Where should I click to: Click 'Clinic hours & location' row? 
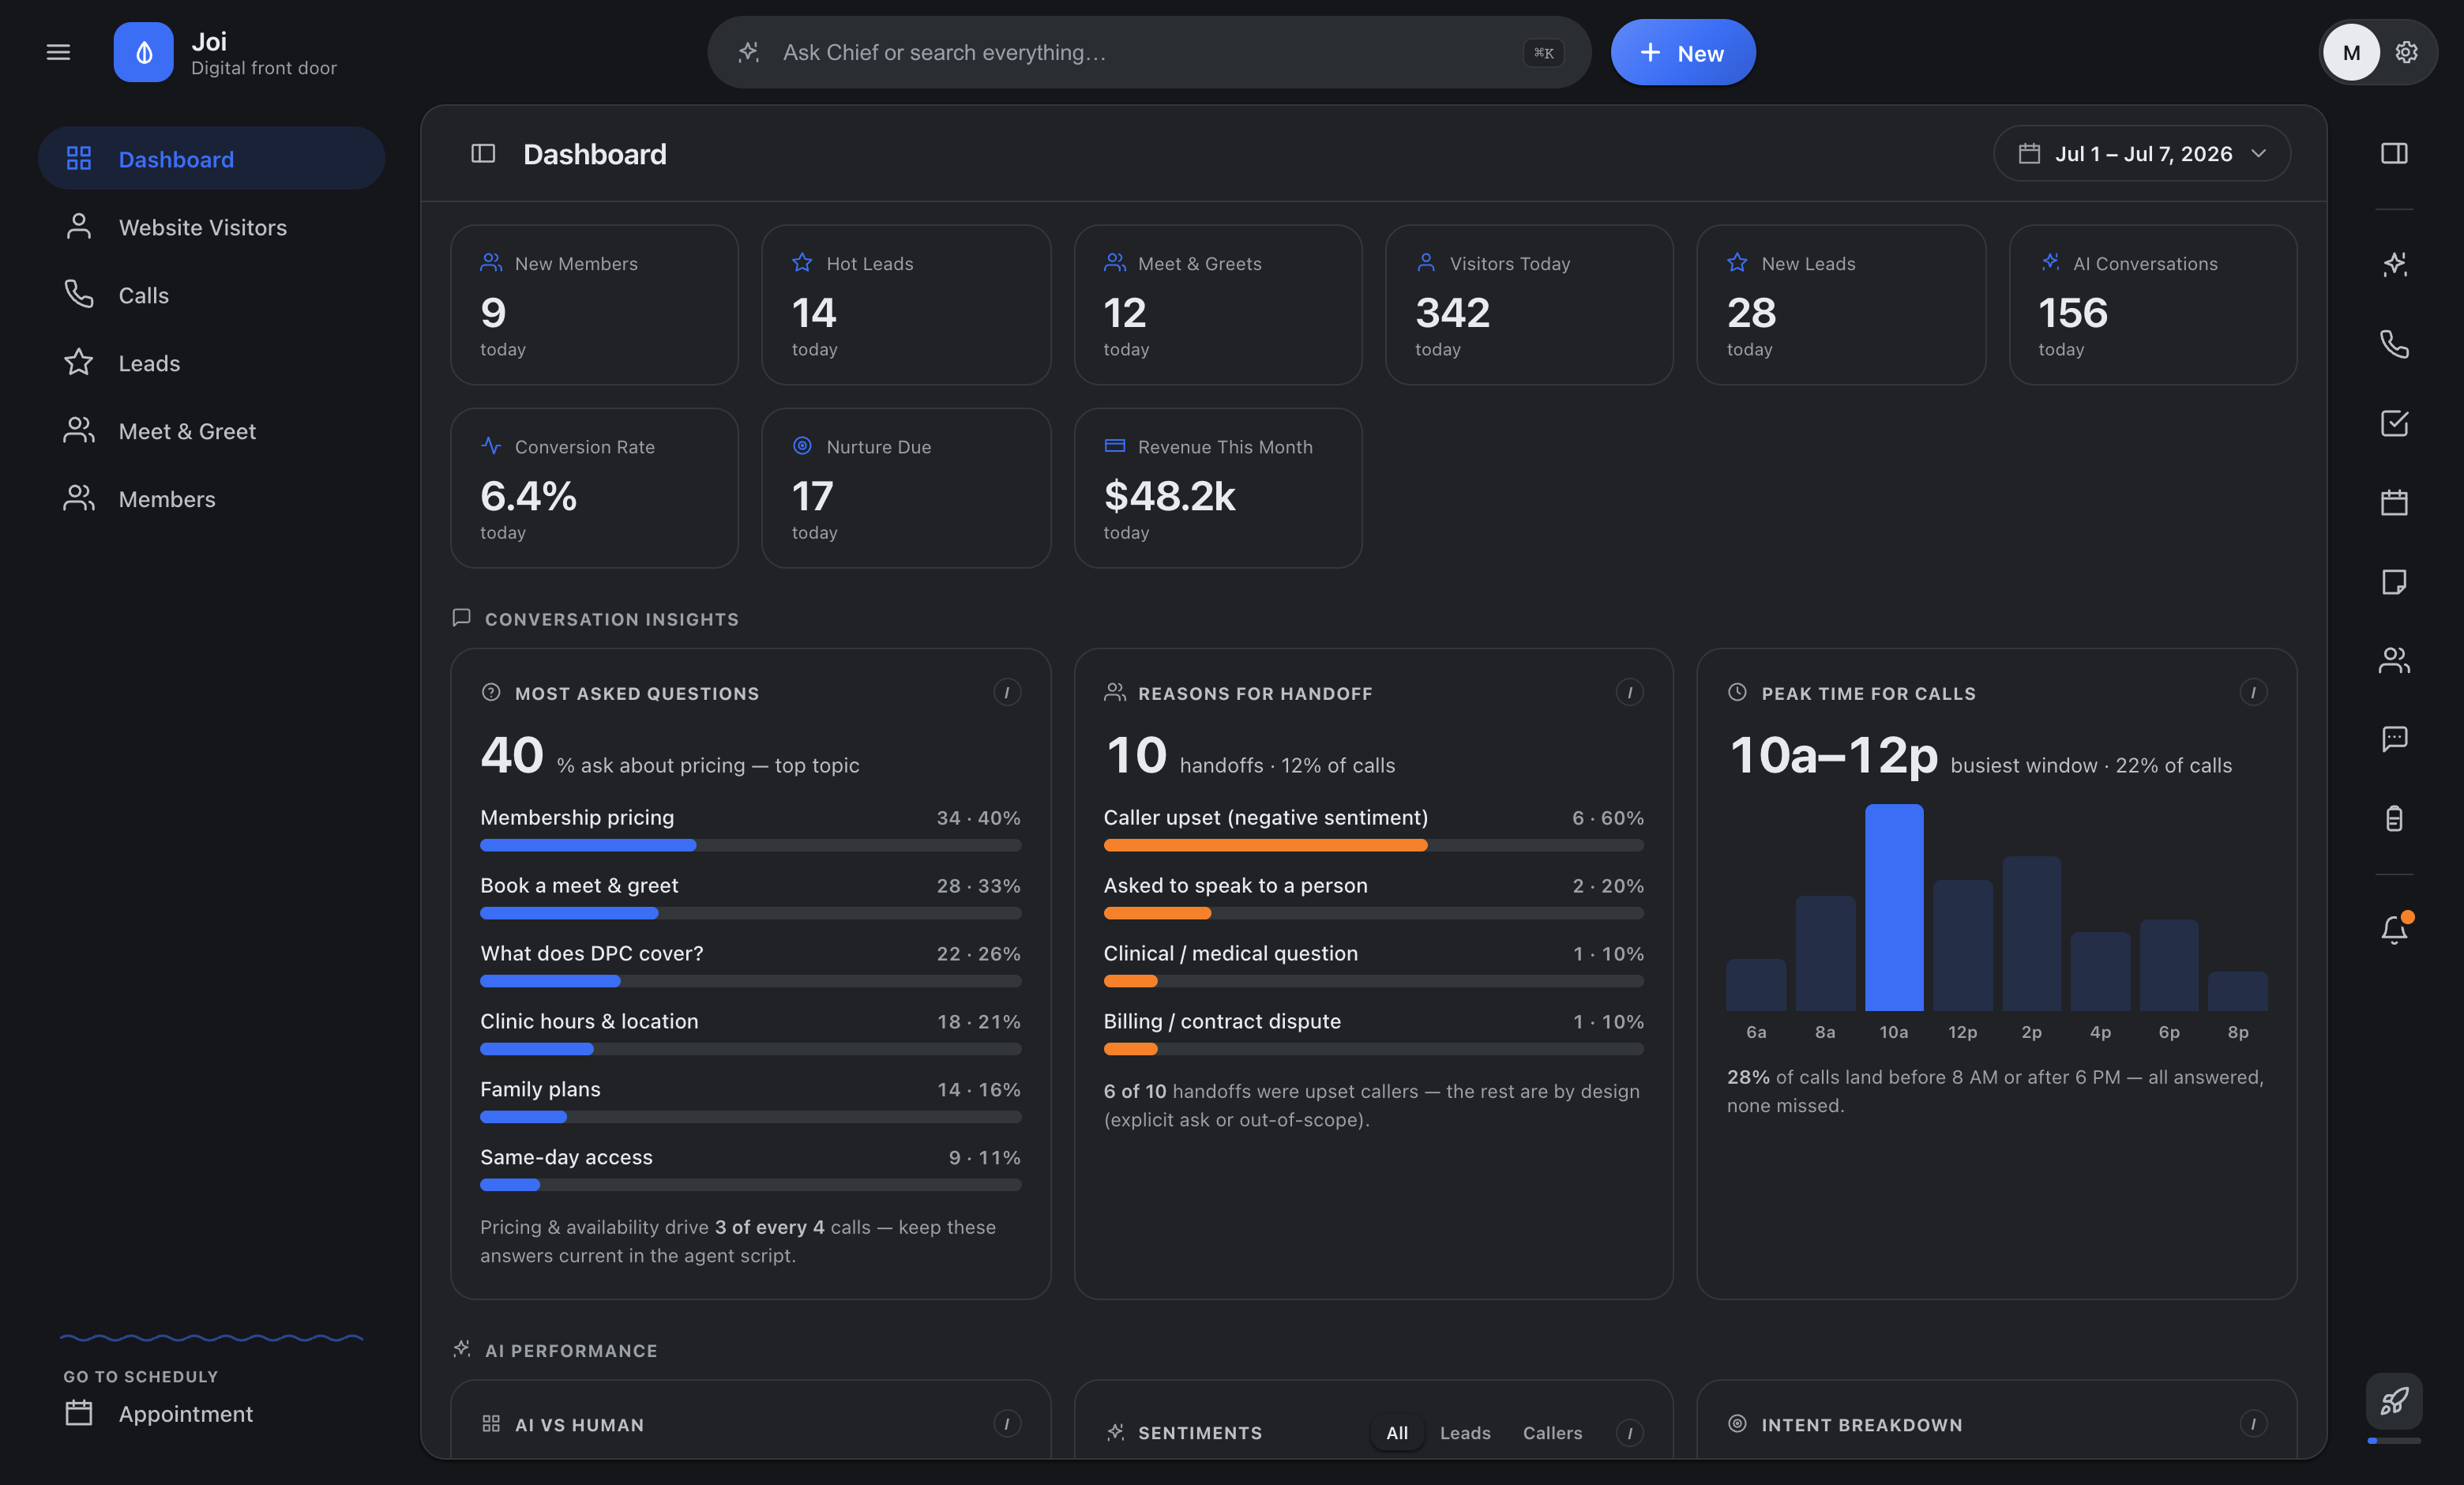750,1033
